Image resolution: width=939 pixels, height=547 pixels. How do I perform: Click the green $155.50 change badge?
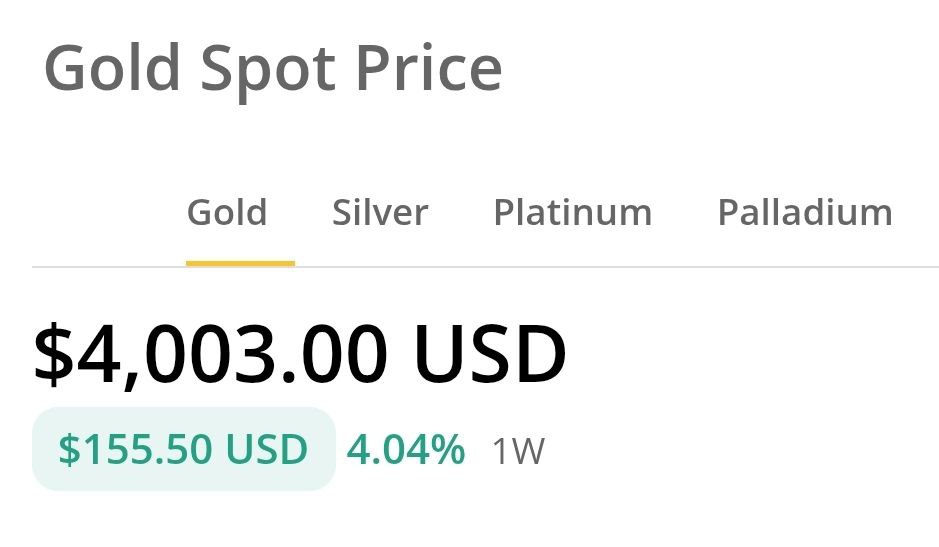point(183,450)
